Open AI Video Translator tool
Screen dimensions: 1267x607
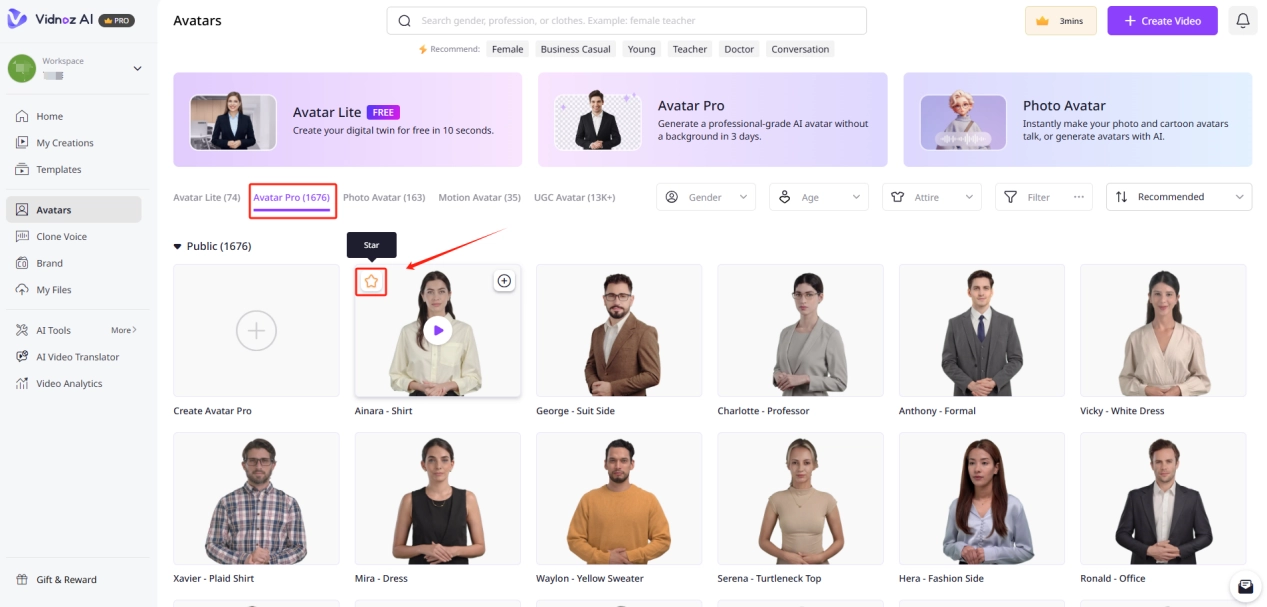point(77,357)
